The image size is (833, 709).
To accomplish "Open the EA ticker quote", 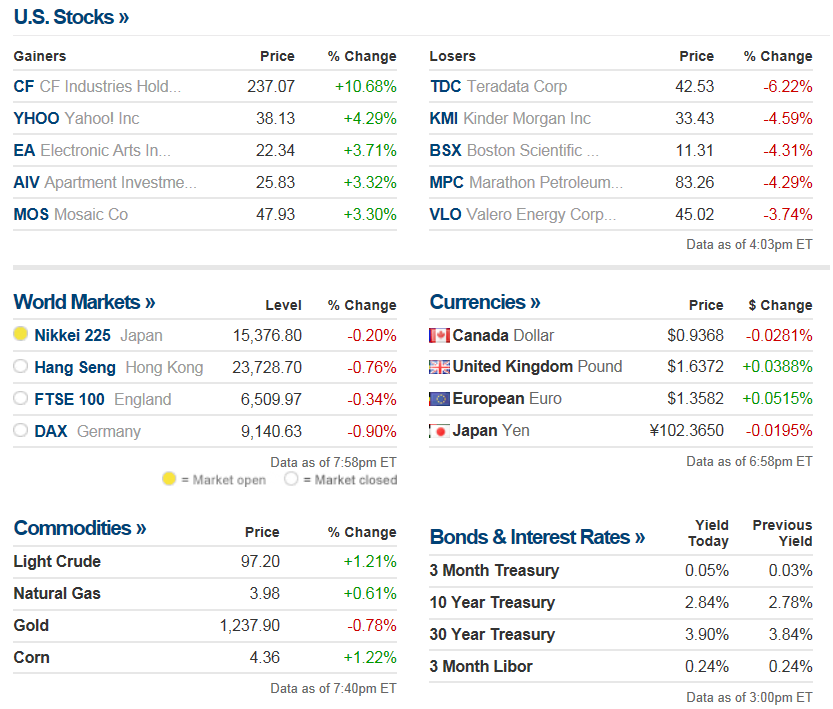I will [x=24, y=151].
